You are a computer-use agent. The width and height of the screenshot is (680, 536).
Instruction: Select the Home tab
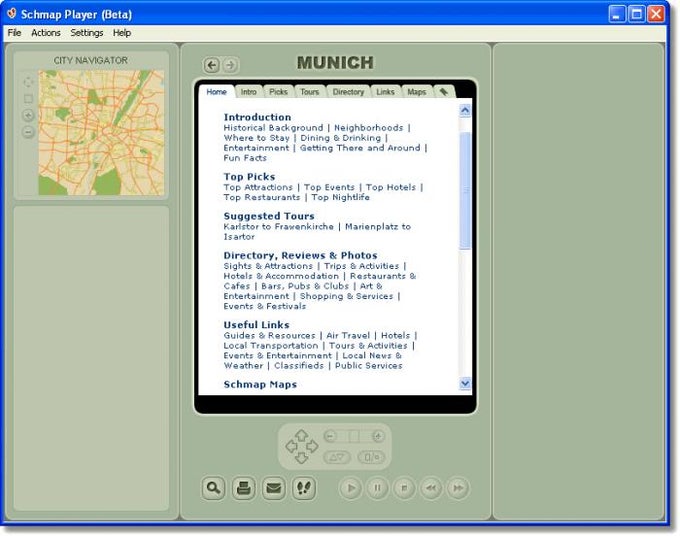(x=216, y=92)
